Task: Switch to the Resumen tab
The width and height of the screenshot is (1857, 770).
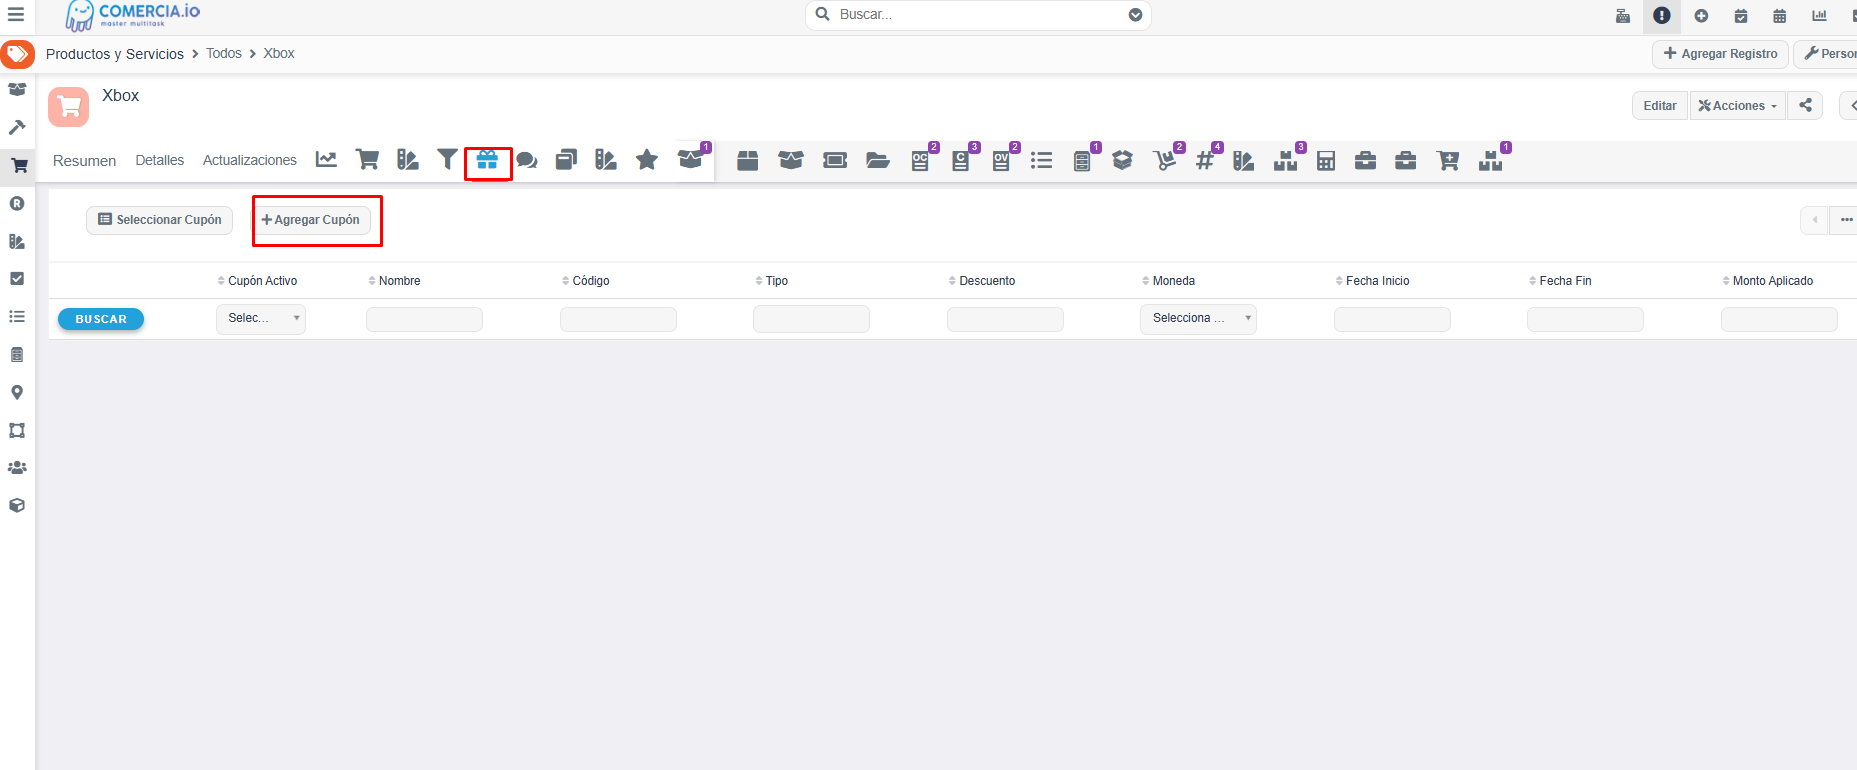Action: coord(84,161)
